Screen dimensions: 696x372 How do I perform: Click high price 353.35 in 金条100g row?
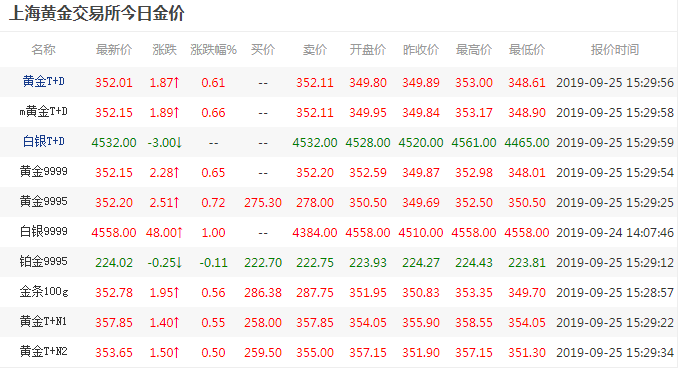click(x=474, y=293)
